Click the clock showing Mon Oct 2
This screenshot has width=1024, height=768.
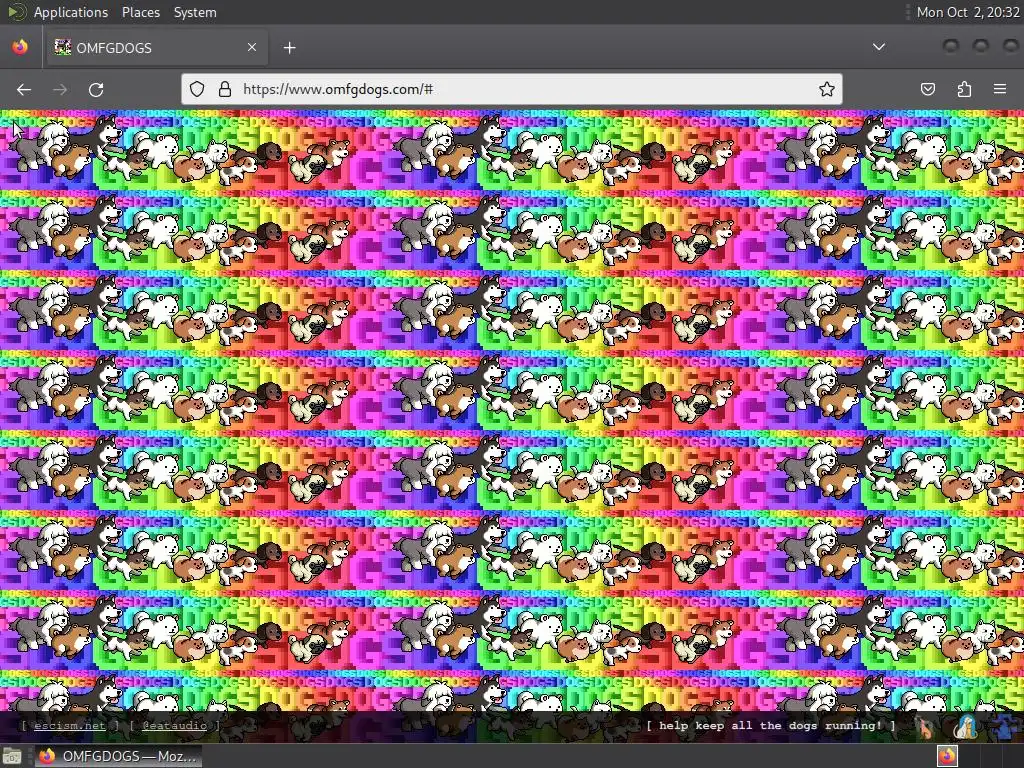968,12
